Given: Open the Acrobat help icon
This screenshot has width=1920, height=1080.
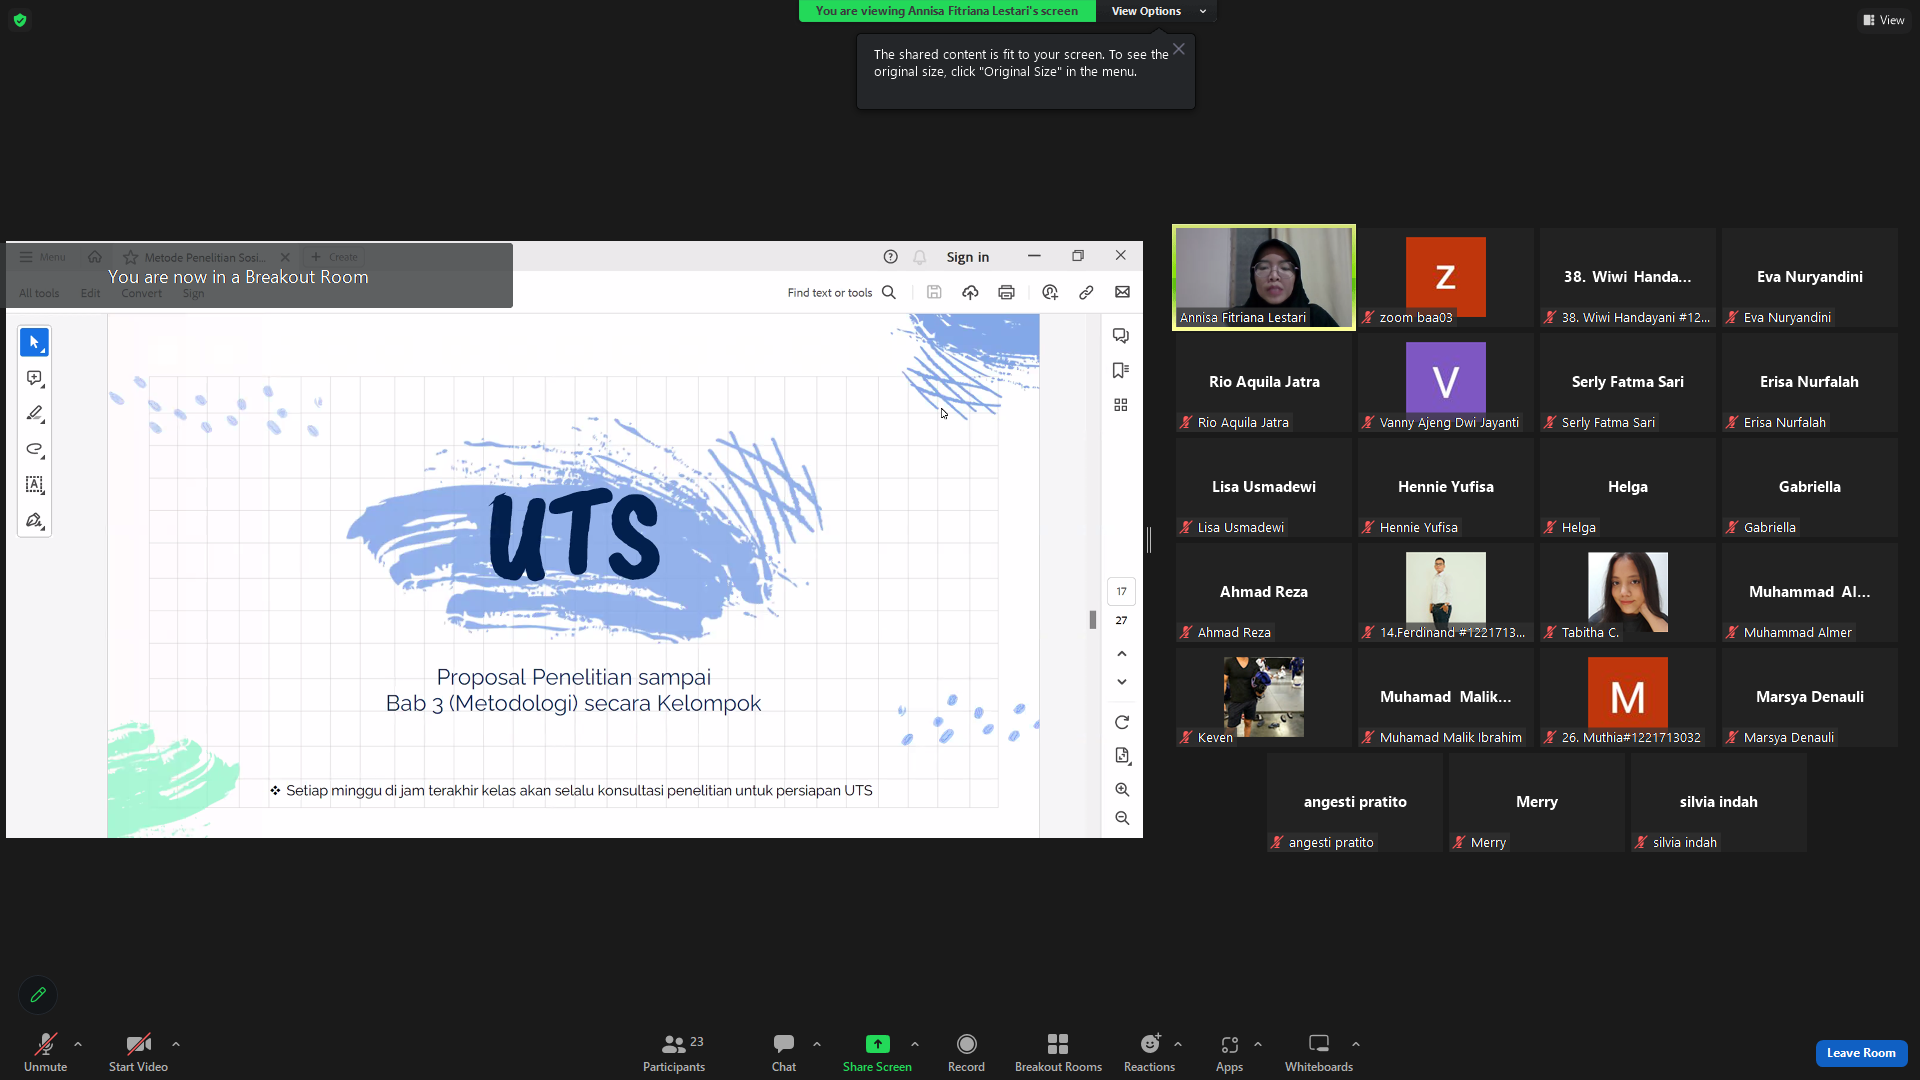Looking at the screenshot, I should click(x=890, y=257).
